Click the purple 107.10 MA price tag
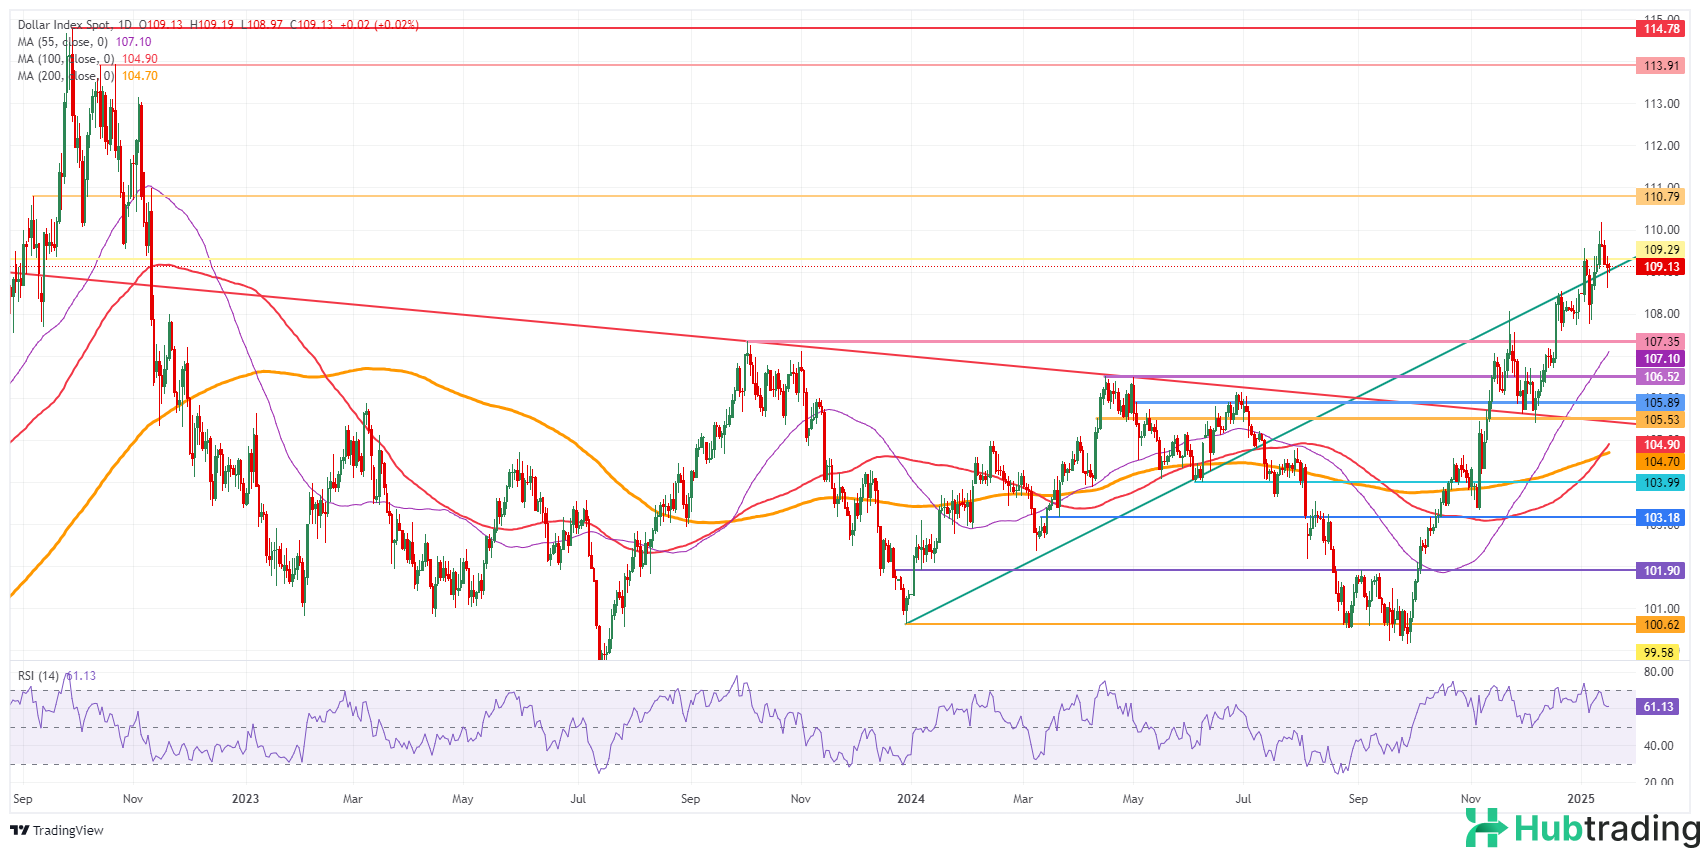Image resolution: width=1700 pixels, height=848 pixels. tap(1661, 359)
